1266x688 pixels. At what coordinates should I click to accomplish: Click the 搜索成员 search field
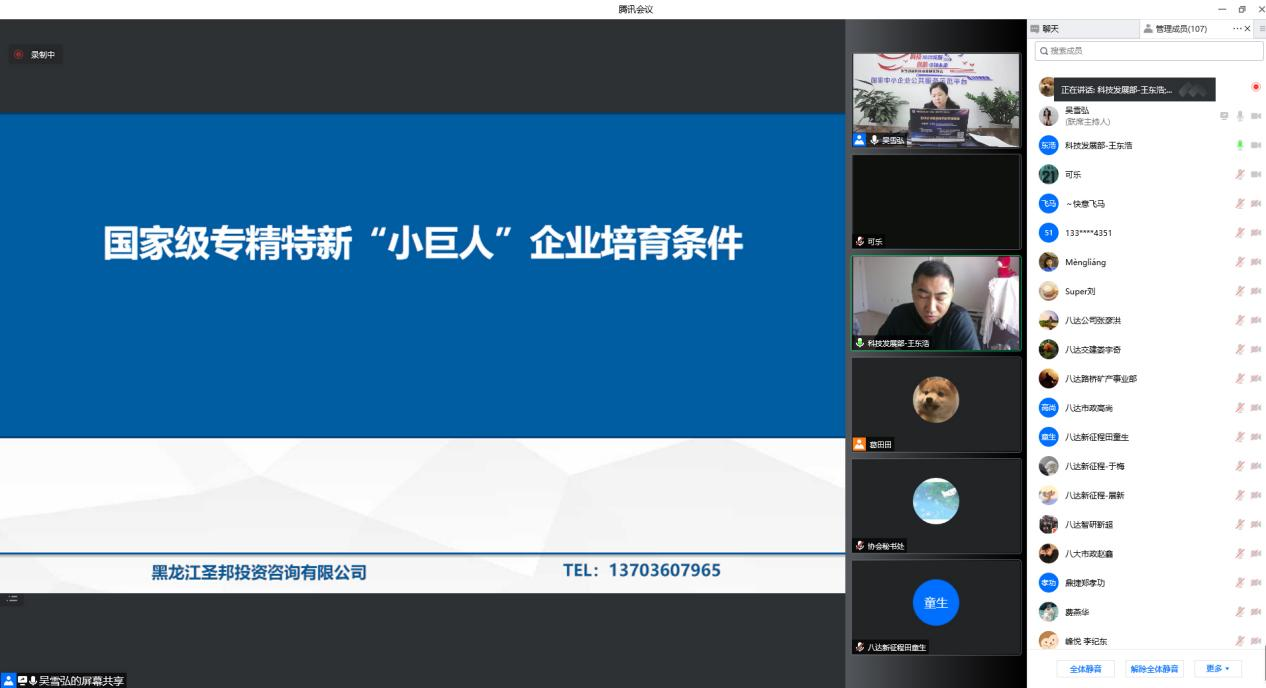coord(1148,50)
